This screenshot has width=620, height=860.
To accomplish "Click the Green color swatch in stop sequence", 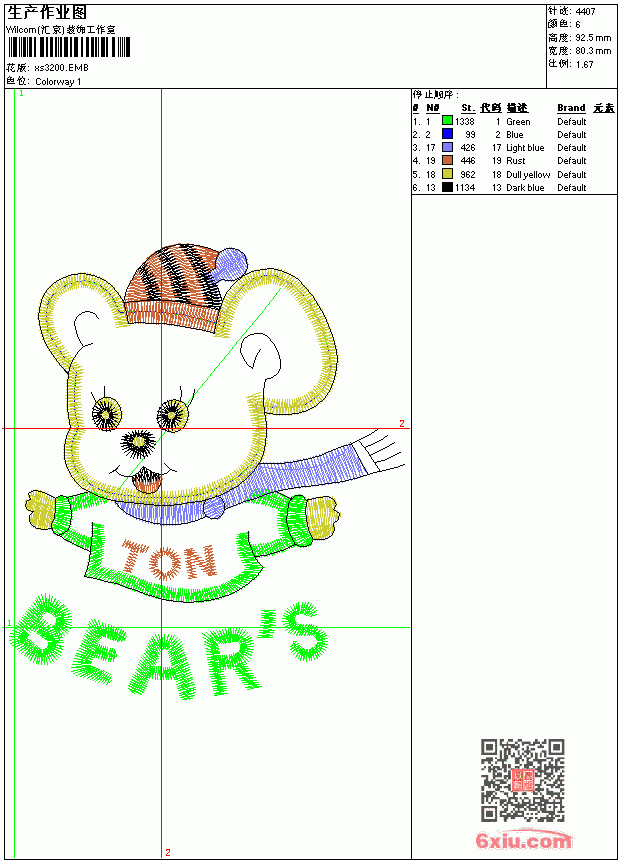I will pyautogui.click(x=447, y=121).
